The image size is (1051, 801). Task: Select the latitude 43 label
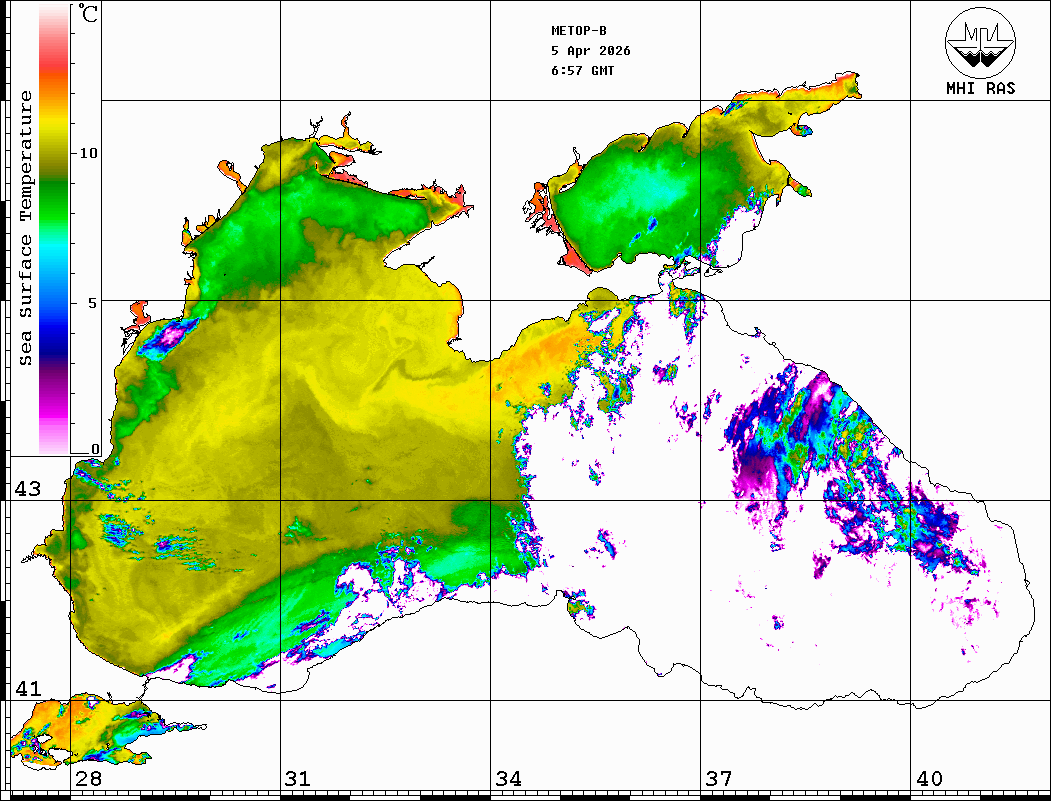[x=27, y=489]
